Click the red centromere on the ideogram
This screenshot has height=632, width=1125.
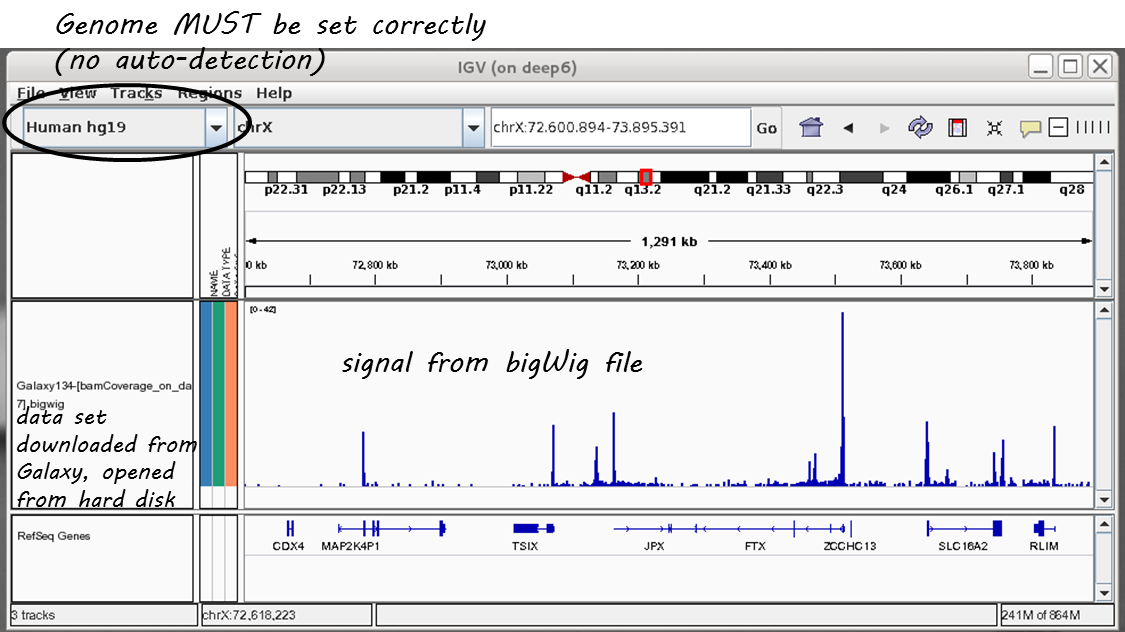(576, 176)
